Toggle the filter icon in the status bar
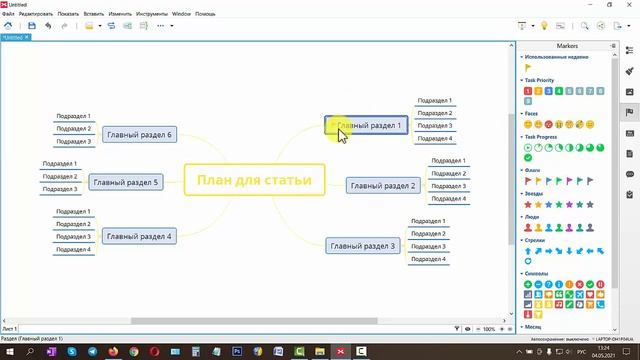The image size is (640, 360). (x=457, y=329)
